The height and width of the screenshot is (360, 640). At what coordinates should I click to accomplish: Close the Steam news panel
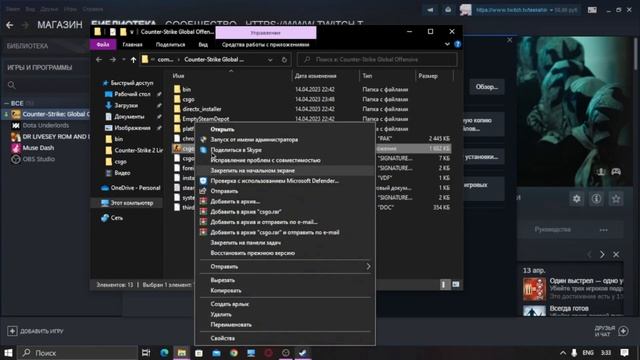[x=616, y=255]
